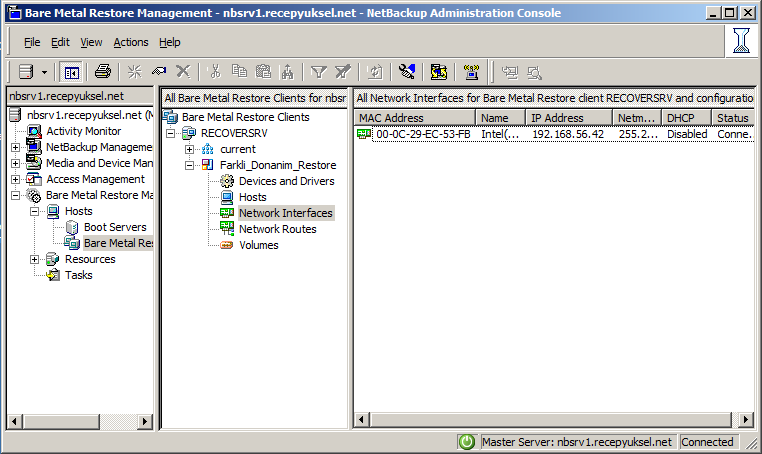Select Devices and Drivers item
The image size is (762, 454).
point(287,181)
